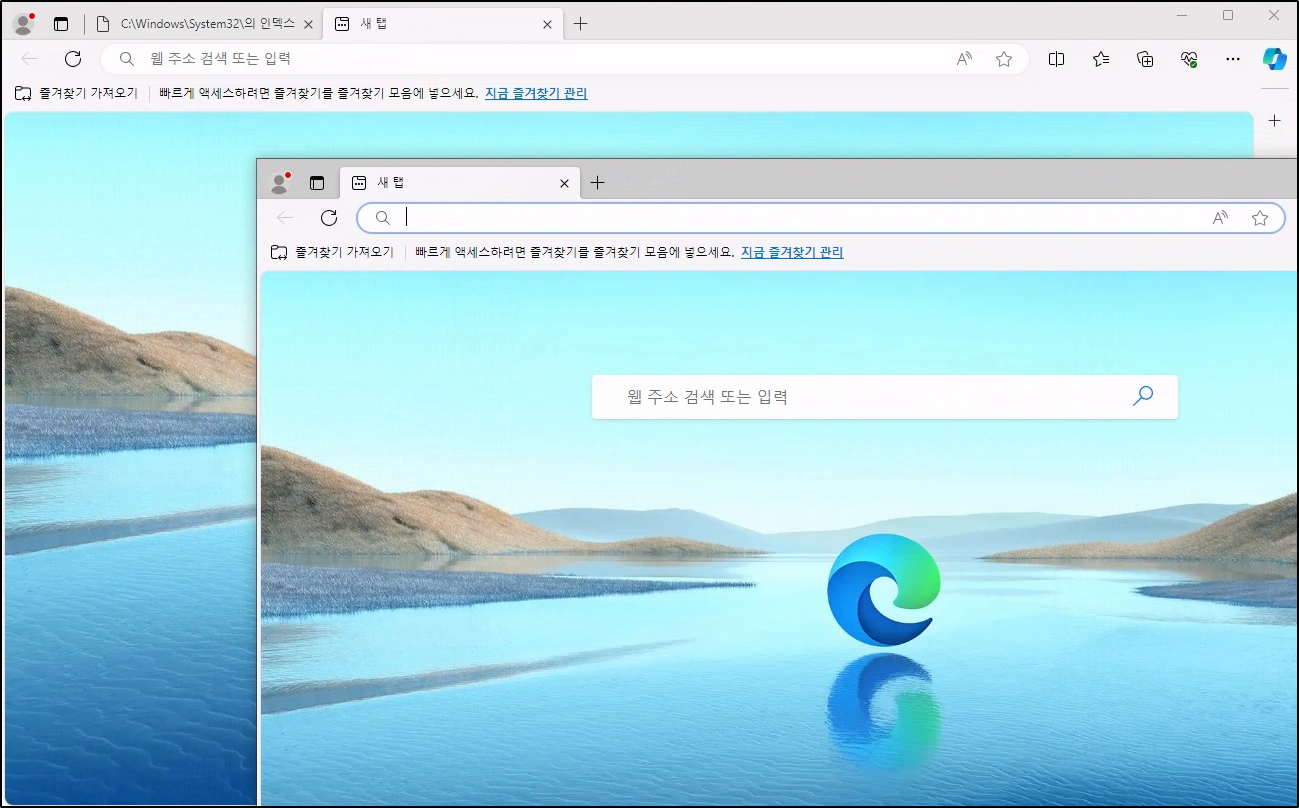Open the tab actions menu in the front window
1299x808 pixels.
coord(317,183)
